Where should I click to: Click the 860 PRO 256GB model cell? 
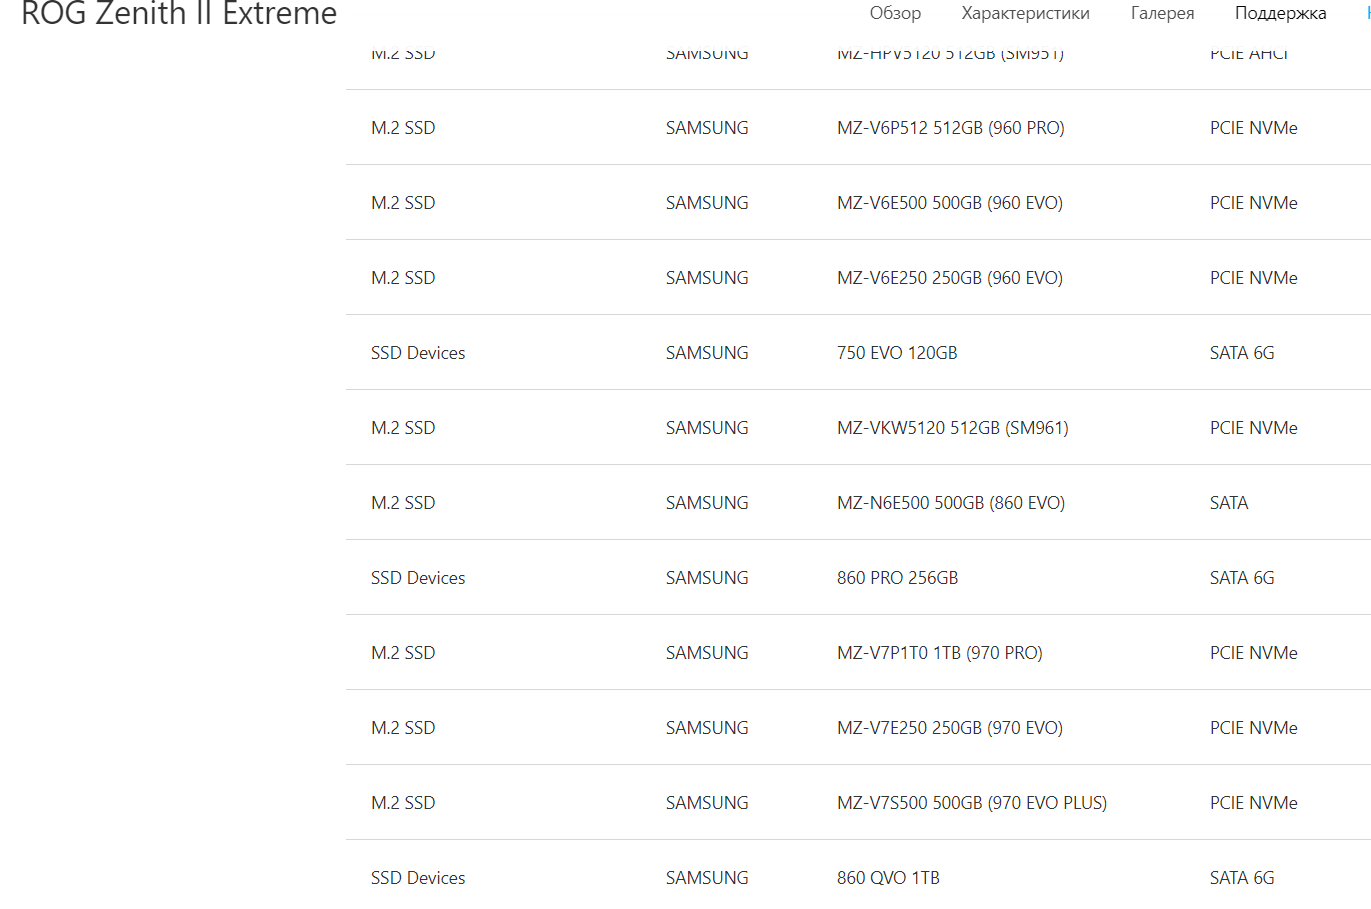point(897,578)
